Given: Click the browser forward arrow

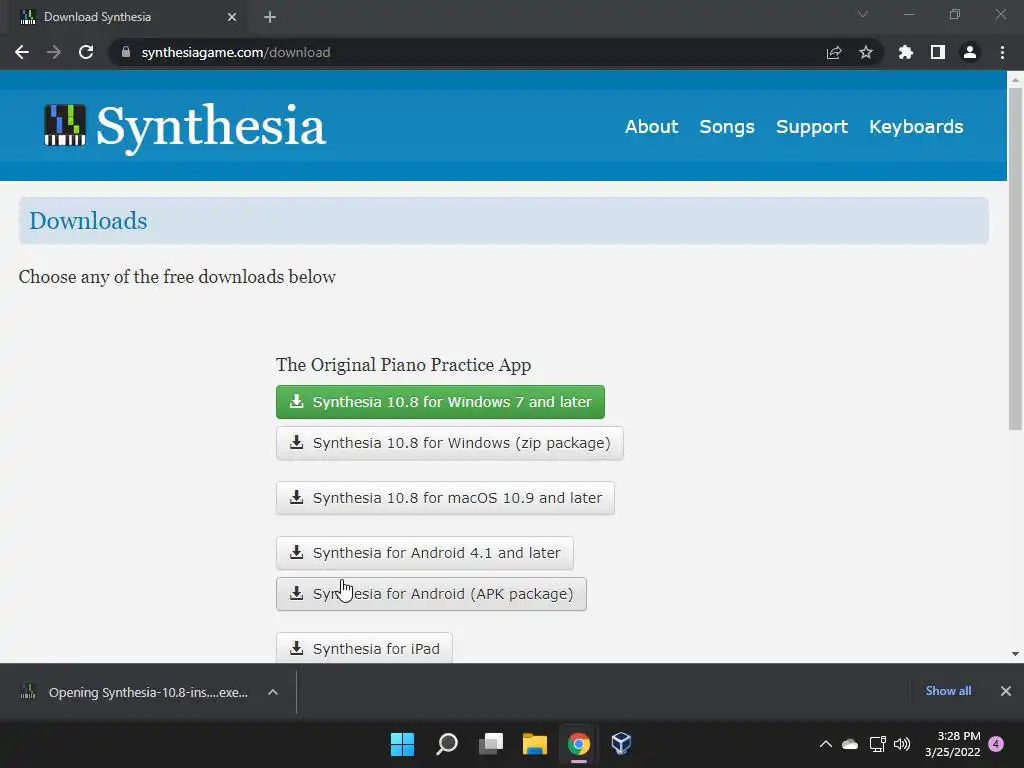Looking at the screenshot, I should coord(54,52).
